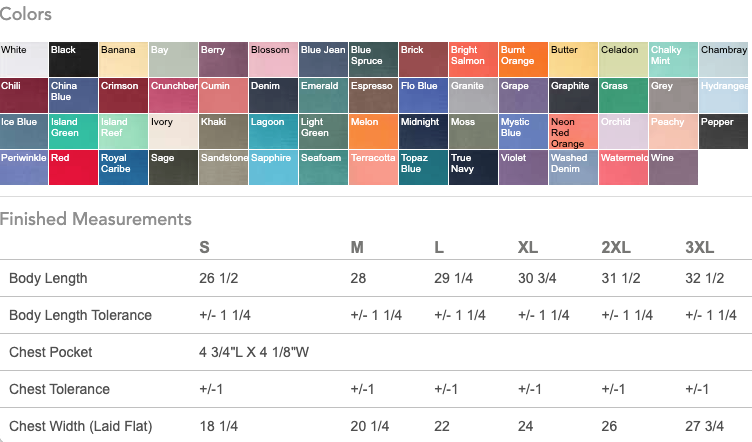Select the Blue Jean color swatch
This screenshot has height=442, width=752.
[x=323, y=59]
